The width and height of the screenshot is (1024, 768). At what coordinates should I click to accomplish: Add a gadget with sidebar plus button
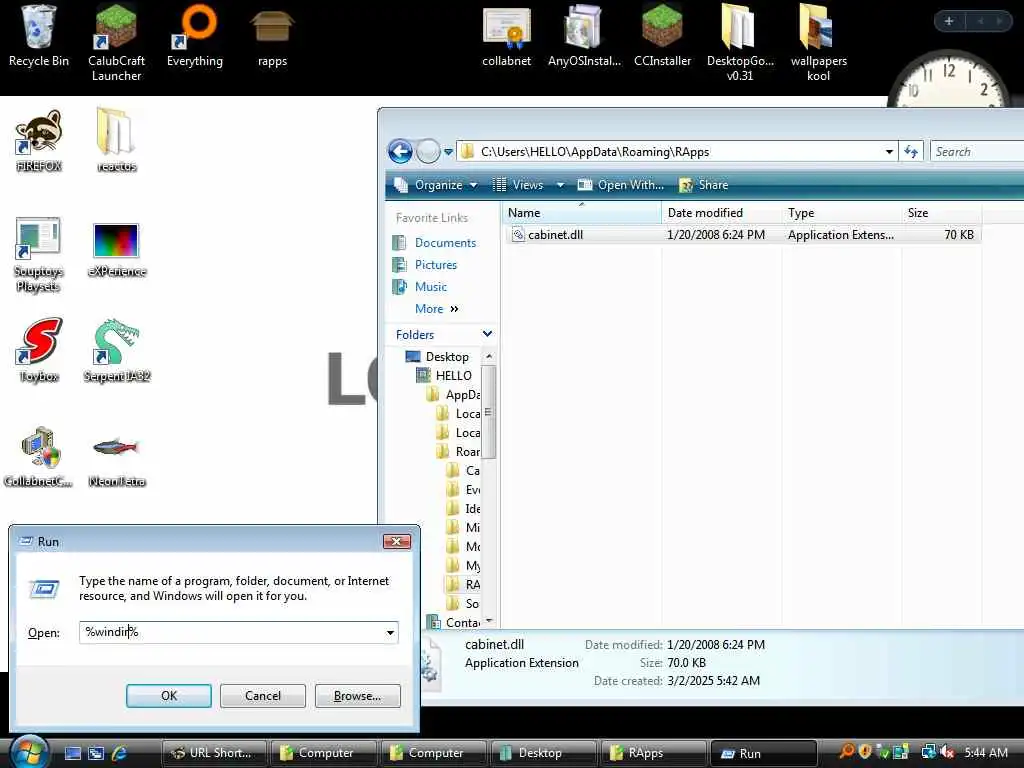coord(949,22)
